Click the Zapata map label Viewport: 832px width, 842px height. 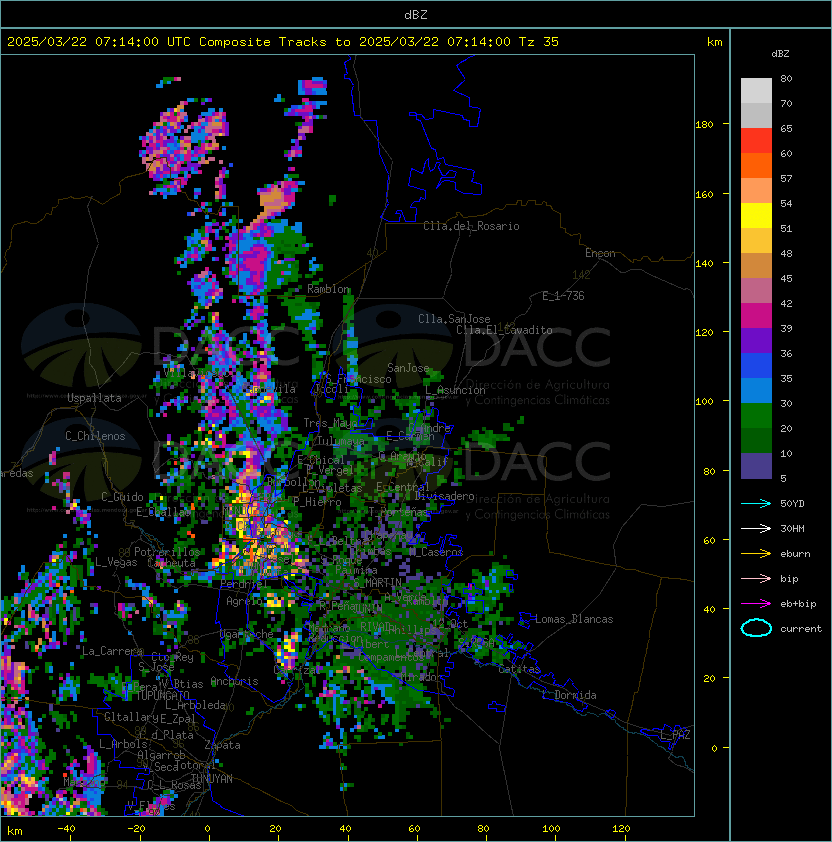[x=222, y=745]
